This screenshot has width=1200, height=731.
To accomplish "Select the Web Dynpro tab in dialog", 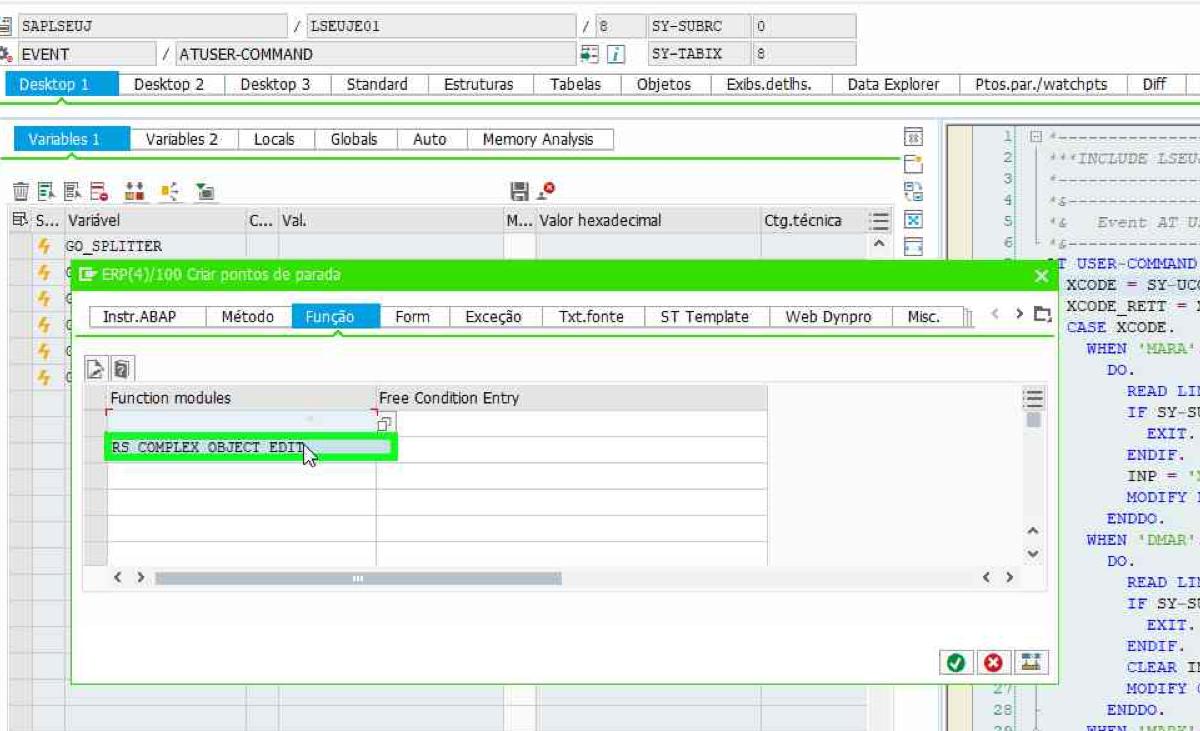I will click(829, 316).
